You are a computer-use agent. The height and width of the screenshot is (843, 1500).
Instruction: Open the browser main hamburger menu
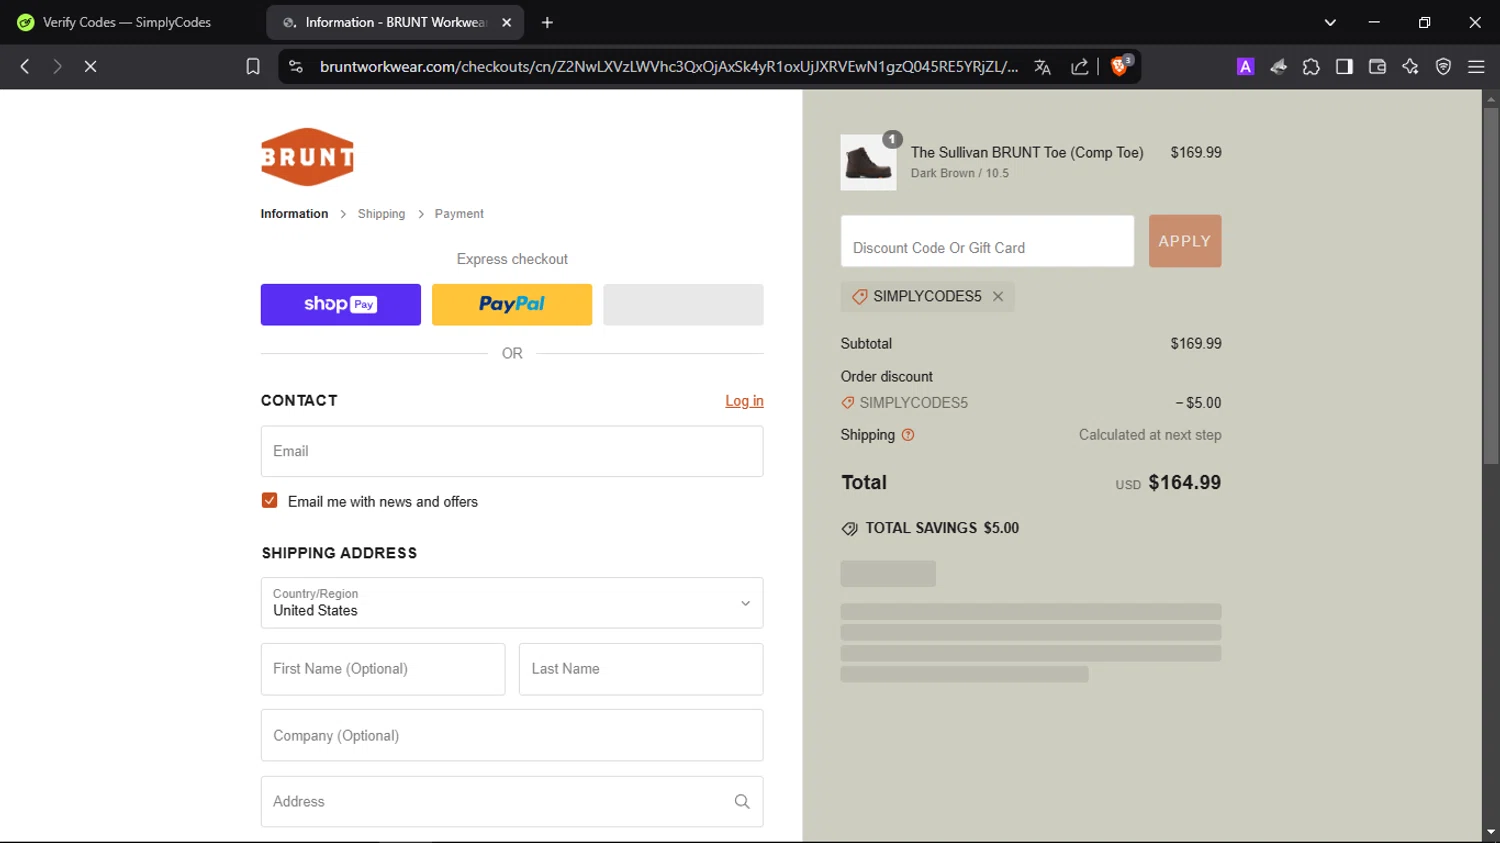click(1476, 66)
